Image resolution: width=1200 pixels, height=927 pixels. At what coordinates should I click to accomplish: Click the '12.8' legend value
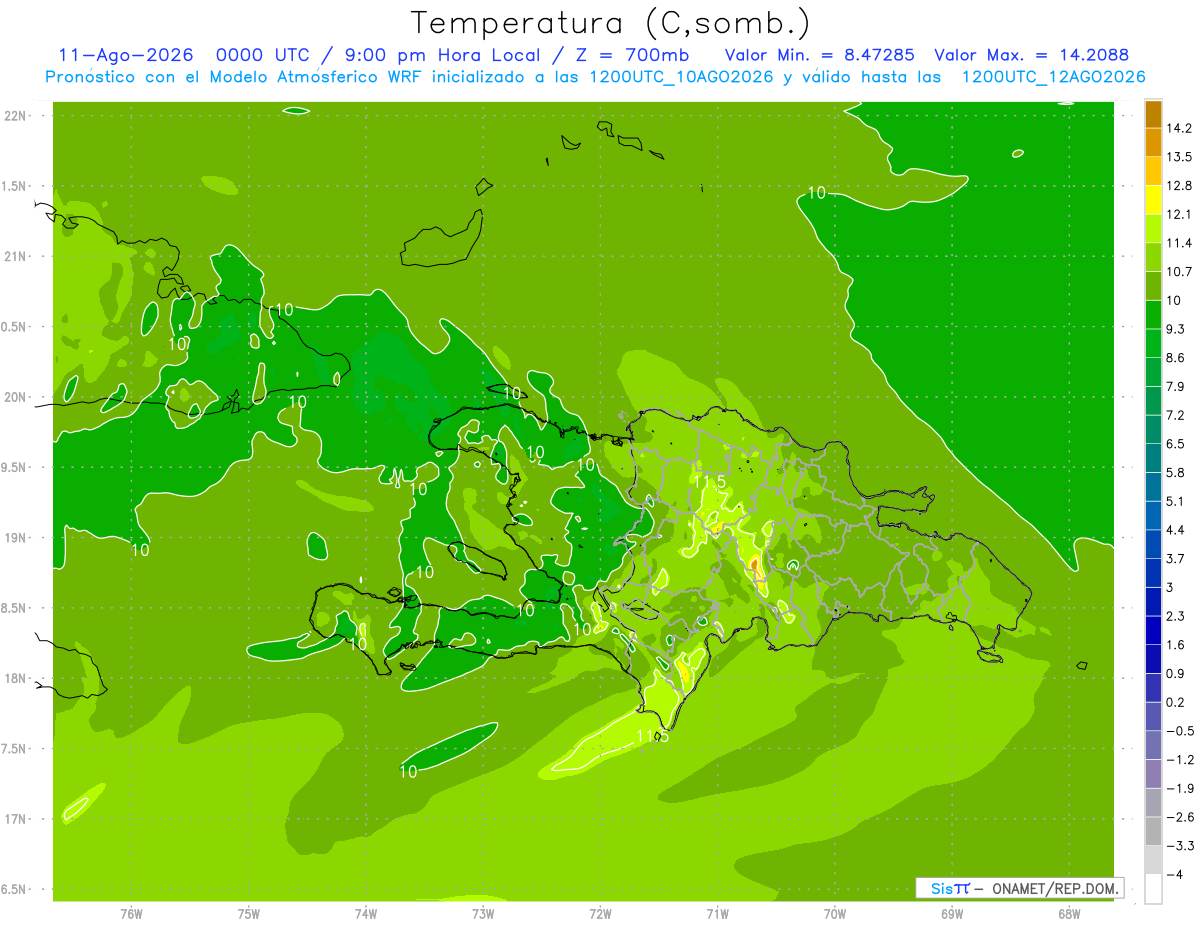pyautogui.click(x=1179, y=186)
